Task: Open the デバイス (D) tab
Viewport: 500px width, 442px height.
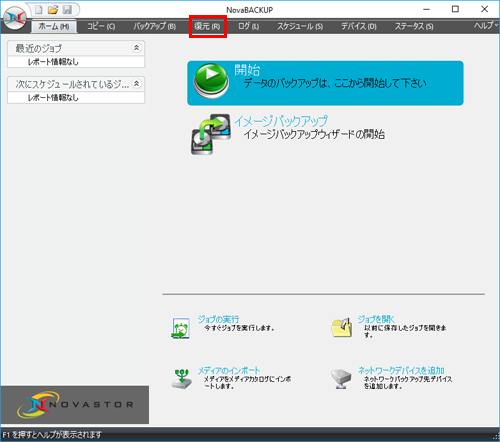Action: [359, 26]
